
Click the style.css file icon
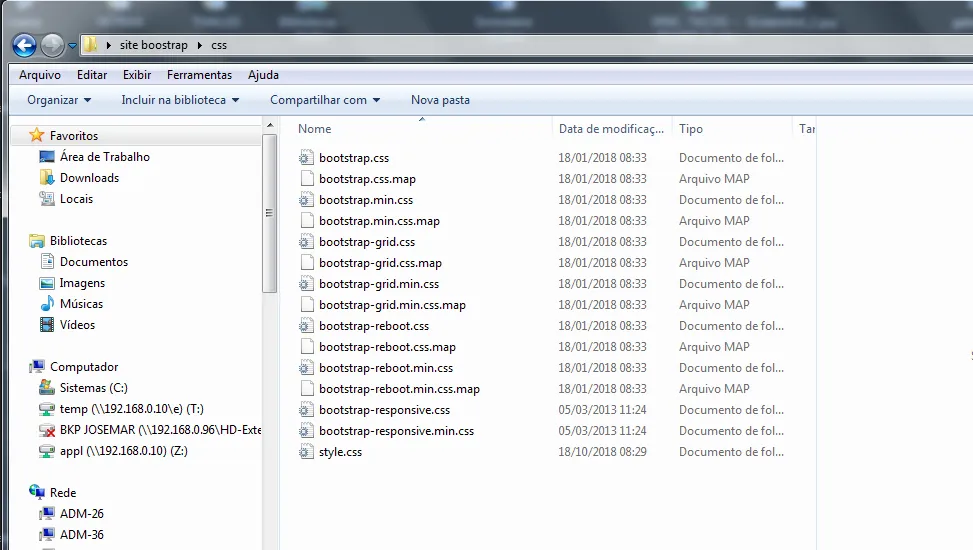(x=306, y=451)
